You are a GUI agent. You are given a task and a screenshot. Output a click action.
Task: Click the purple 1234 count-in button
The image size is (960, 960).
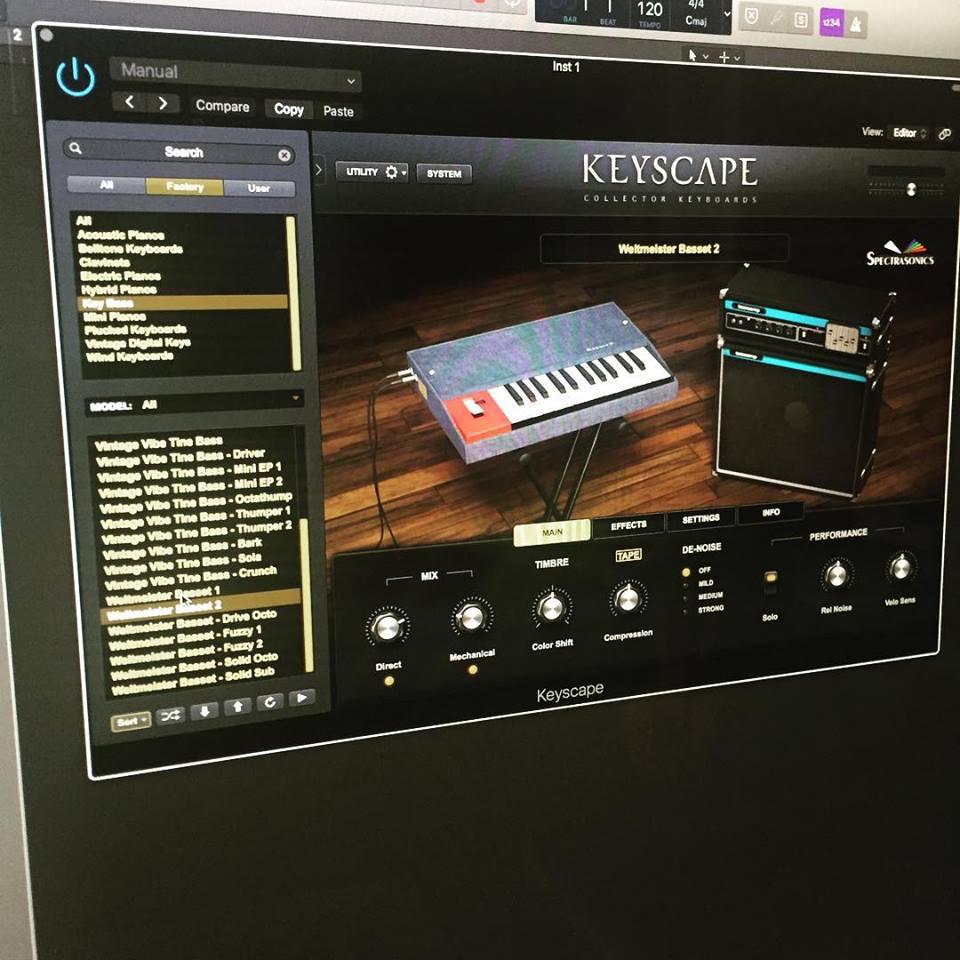(x=831, y=21)
